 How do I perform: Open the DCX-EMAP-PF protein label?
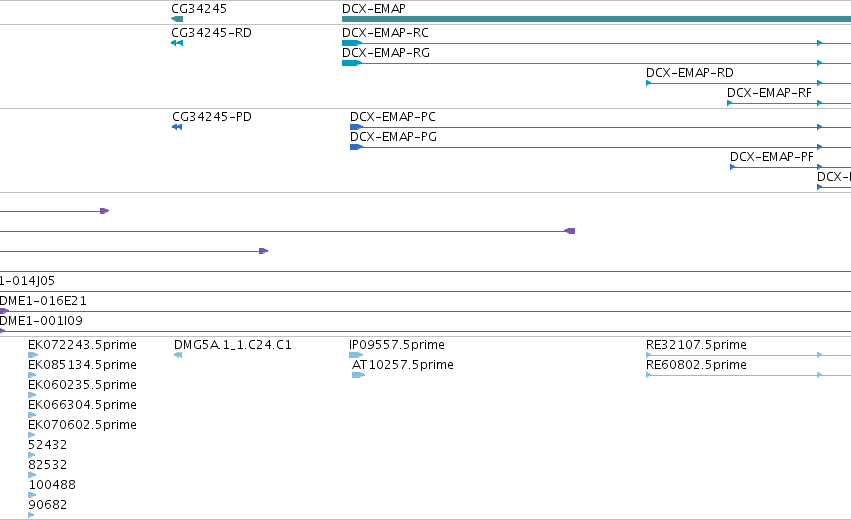pos(772,157)
